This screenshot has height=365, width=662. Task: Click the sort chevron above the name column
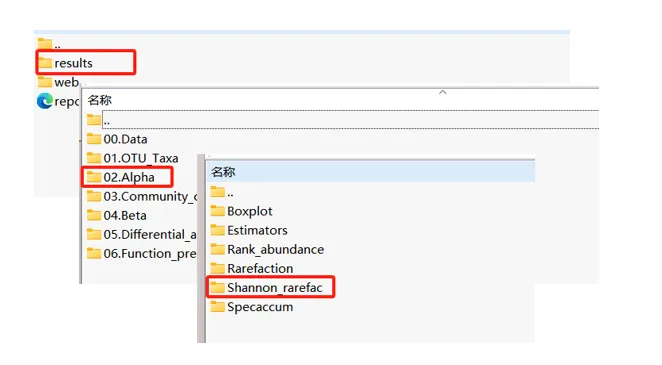pyautogui.click(x=442, y=92)
